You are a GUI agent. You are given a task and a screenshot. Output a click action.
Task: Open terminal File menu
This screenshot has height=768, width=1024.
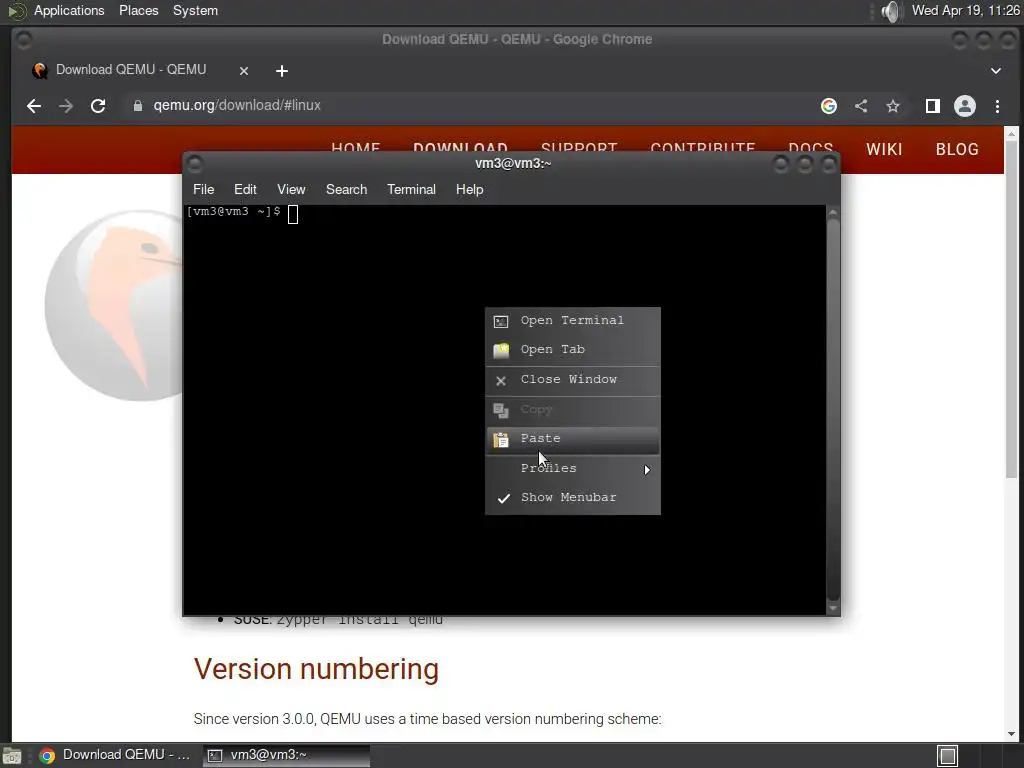[203, 189]
